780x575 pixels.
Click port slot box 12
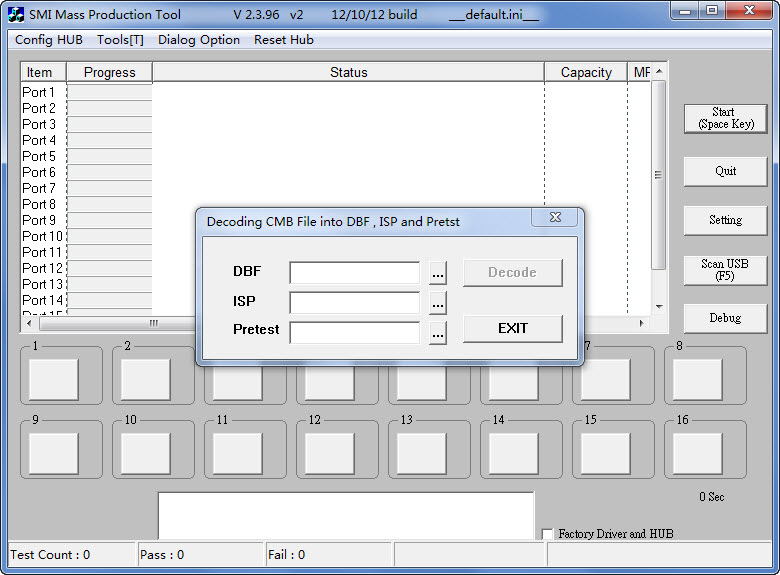coord(330,453)
